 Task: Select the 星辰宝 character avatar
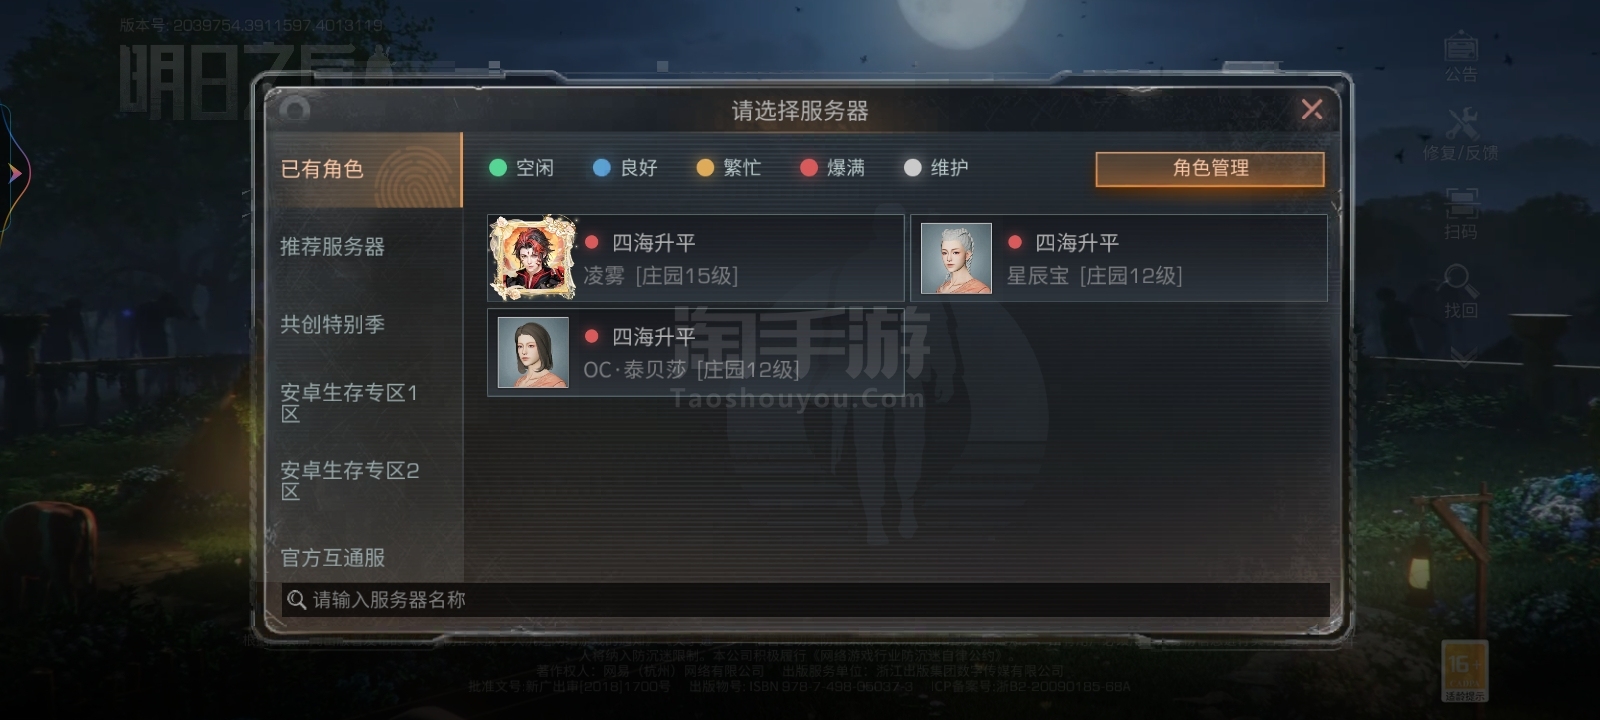(956, 258)
